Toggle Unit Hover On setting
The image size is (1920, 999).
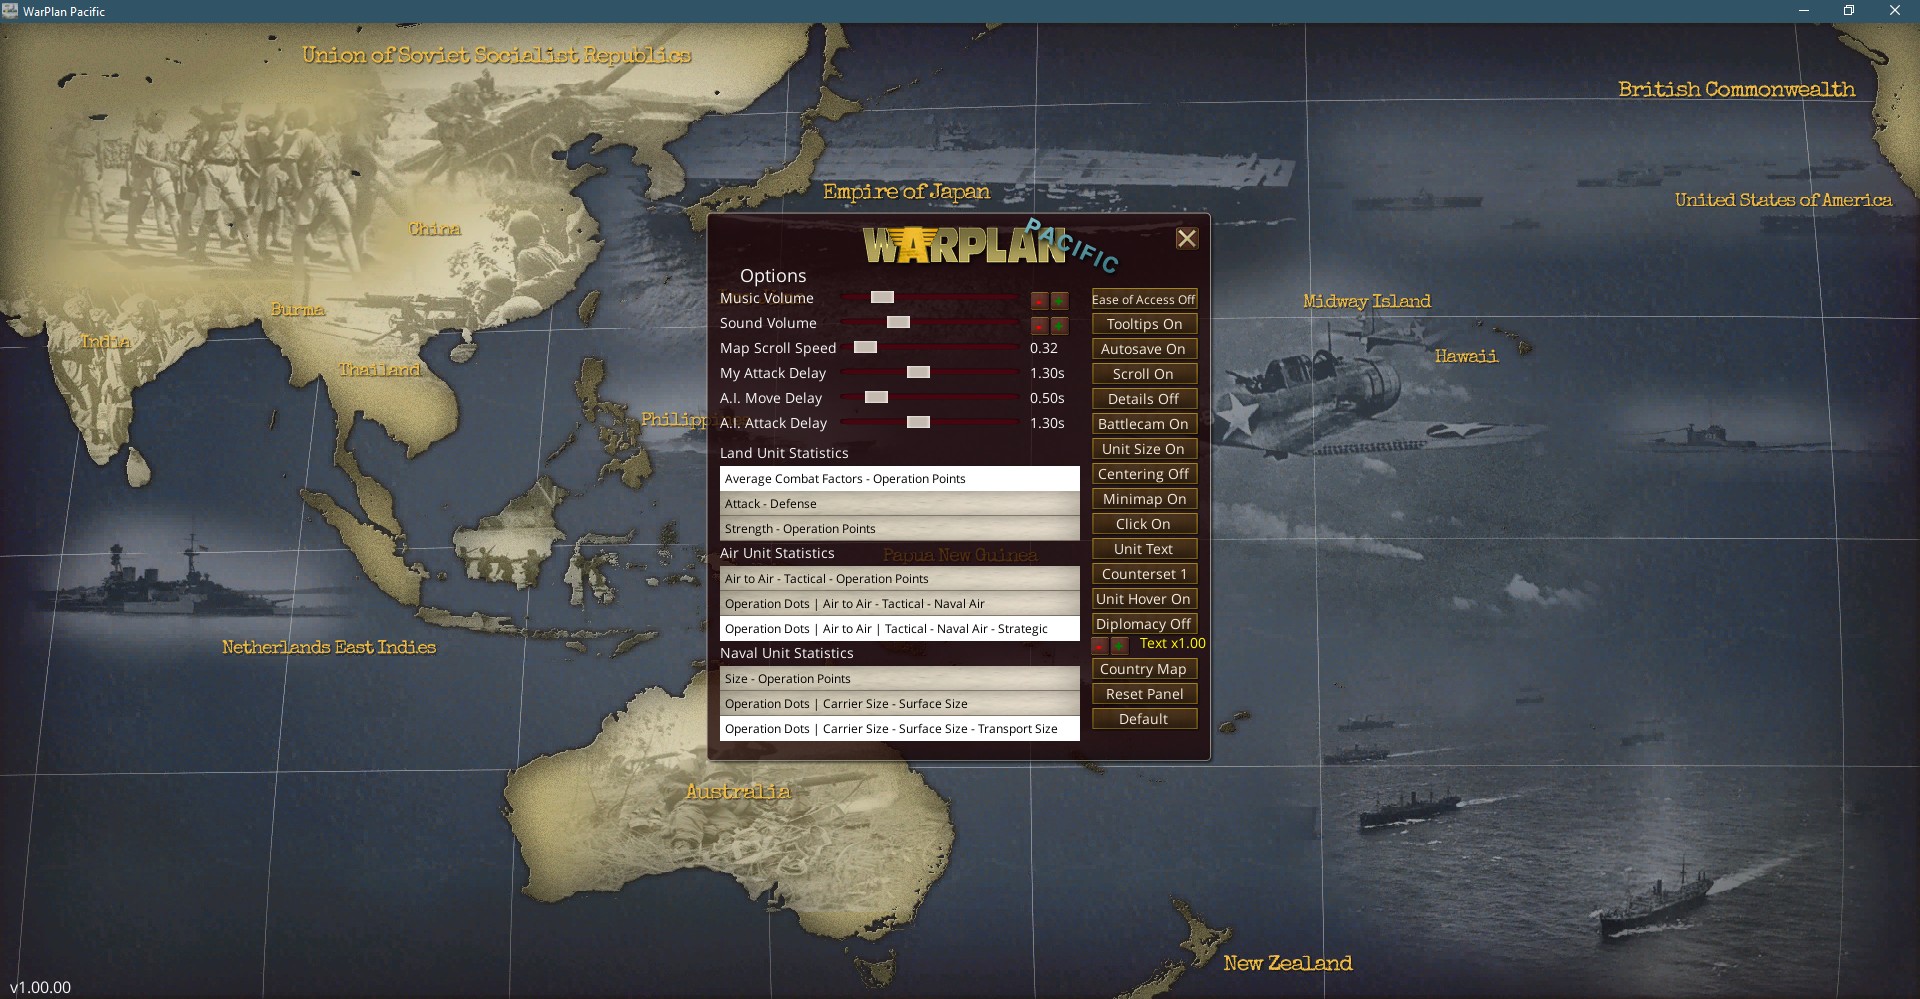1144,599
